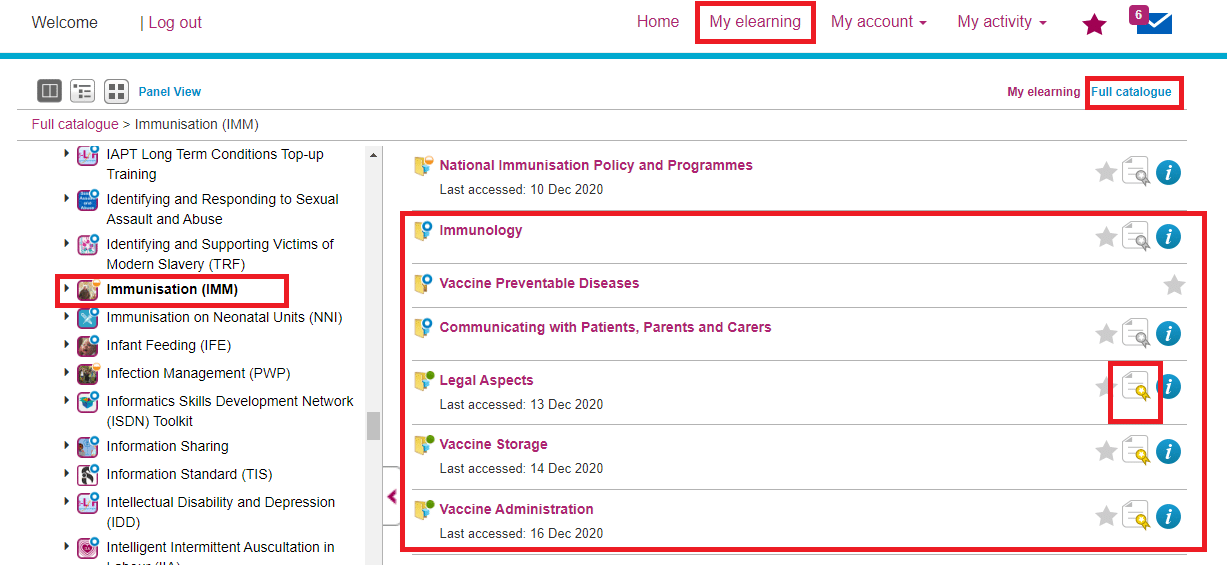This screenshot has height=565, width=1227.
Task: Select the Full catalogue tab
Action: (1131, 92)
